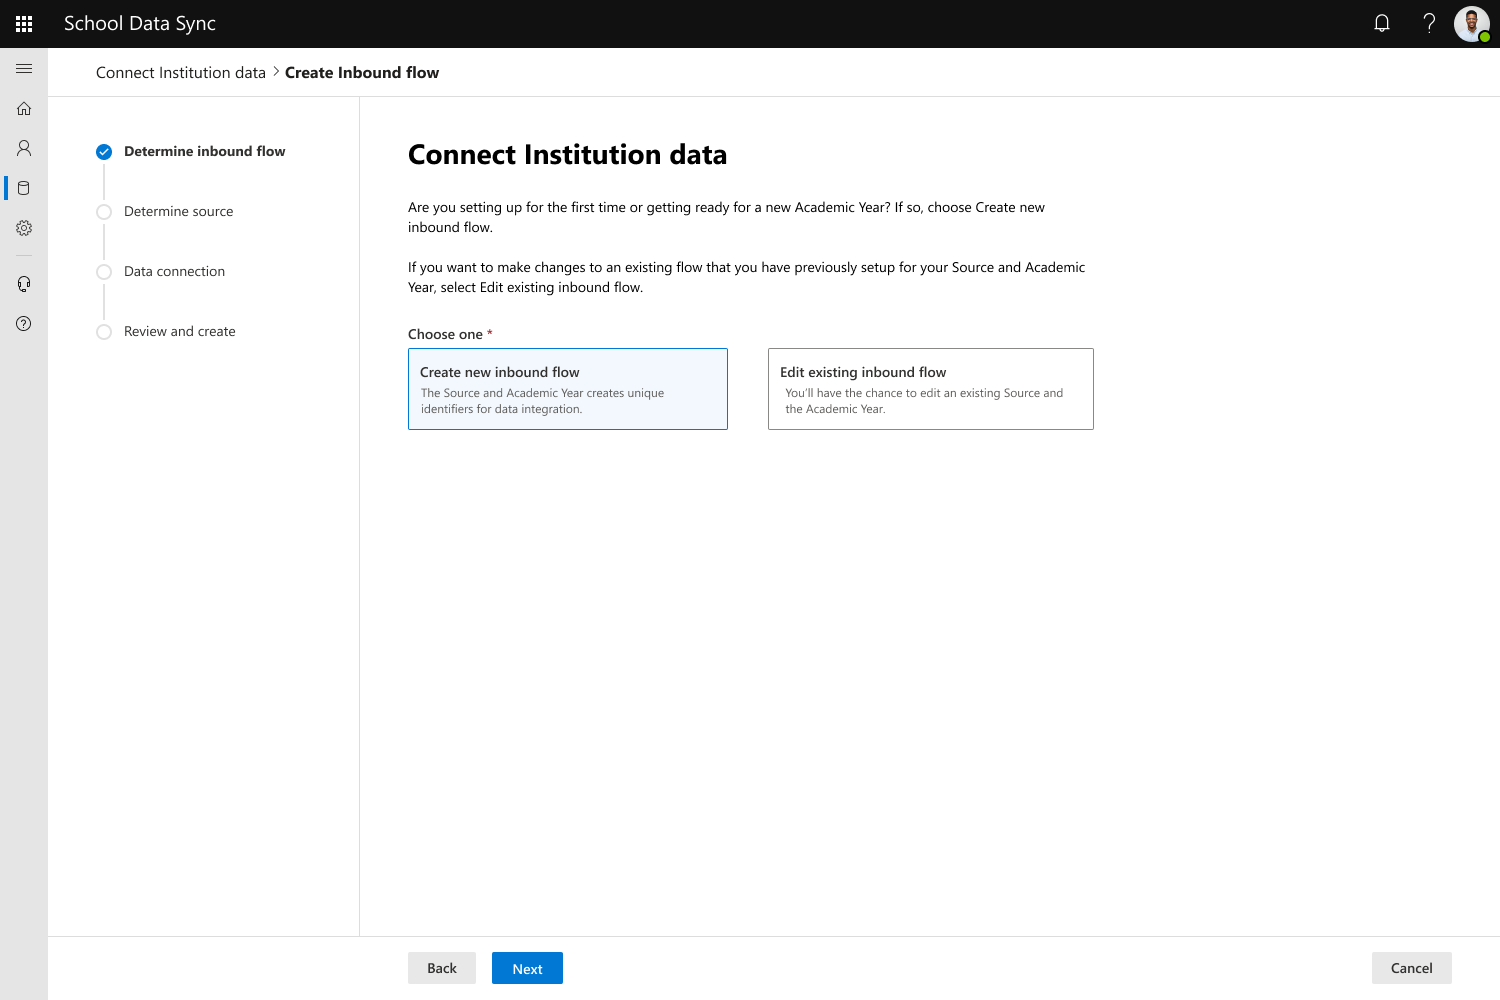Go to Review and create step
The width and height of the screenshot is (1500, 1000).
[x=180, y=331]
